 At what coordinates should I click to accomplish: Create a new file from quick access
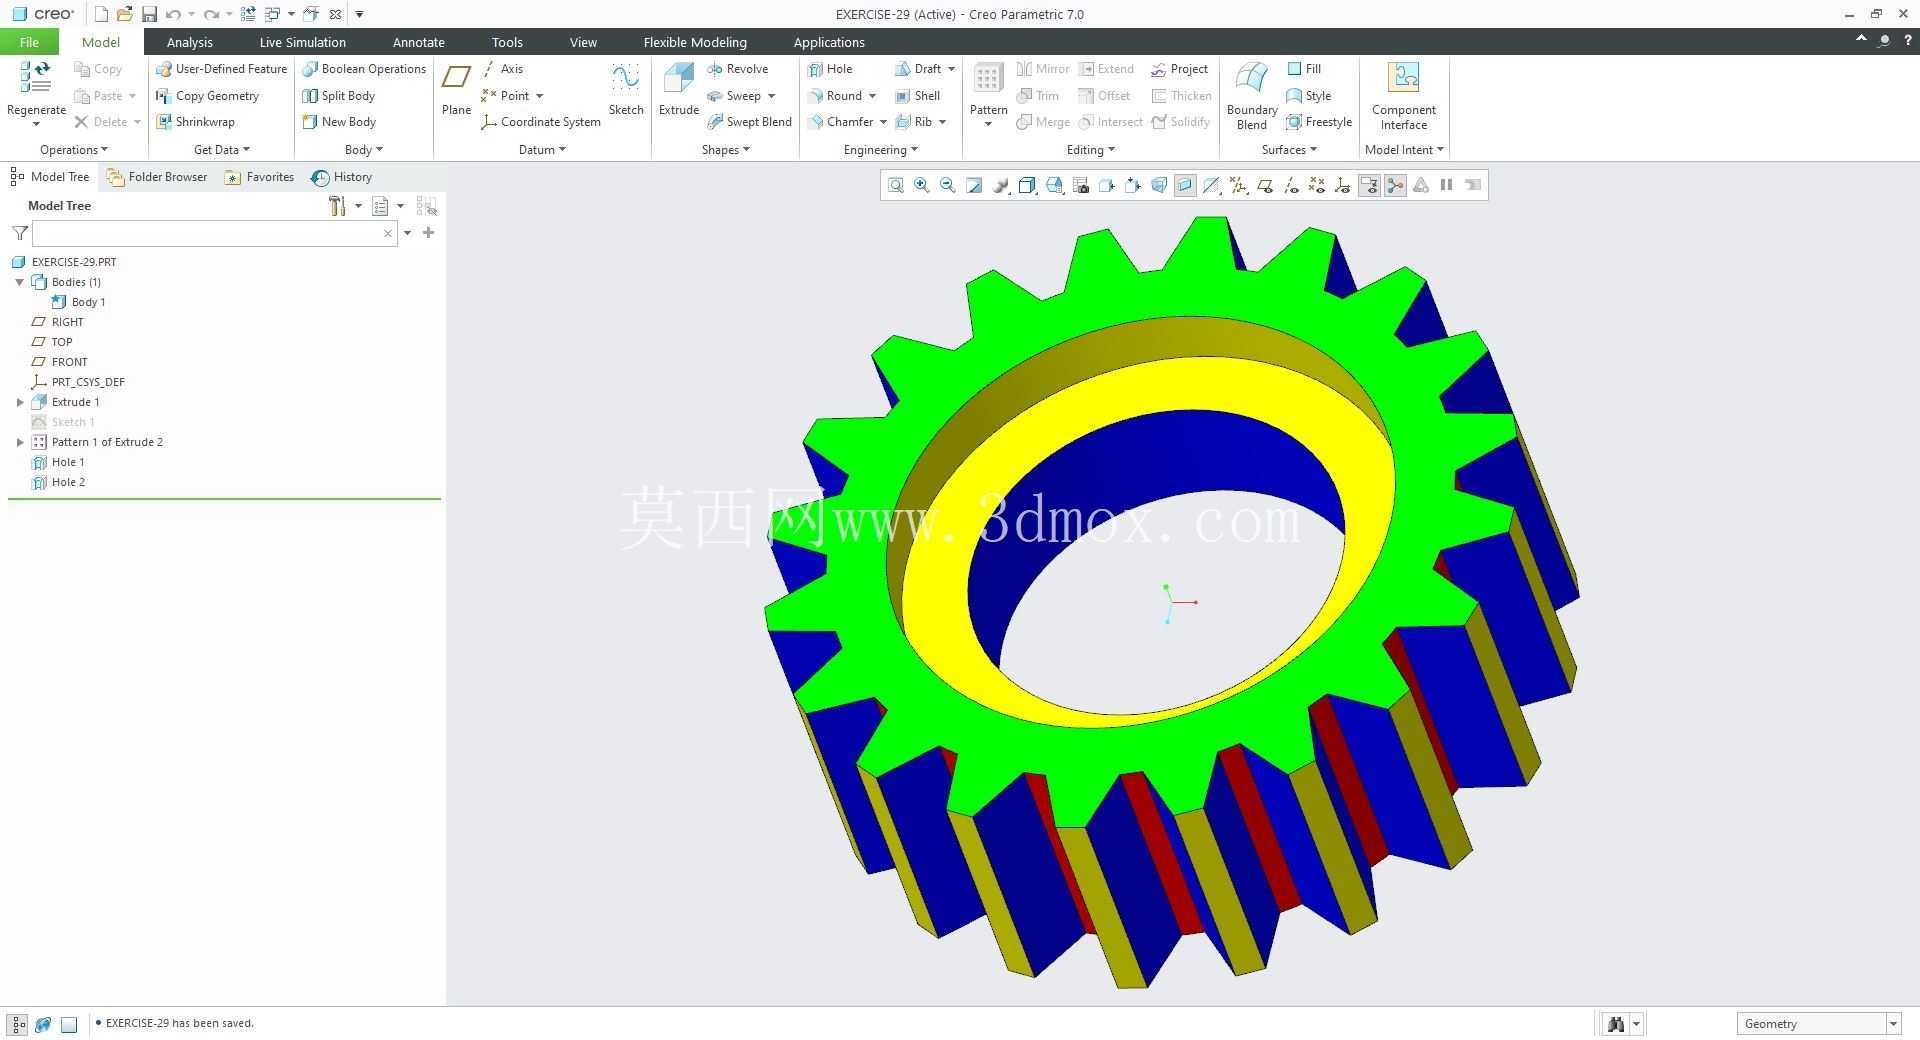101,14
